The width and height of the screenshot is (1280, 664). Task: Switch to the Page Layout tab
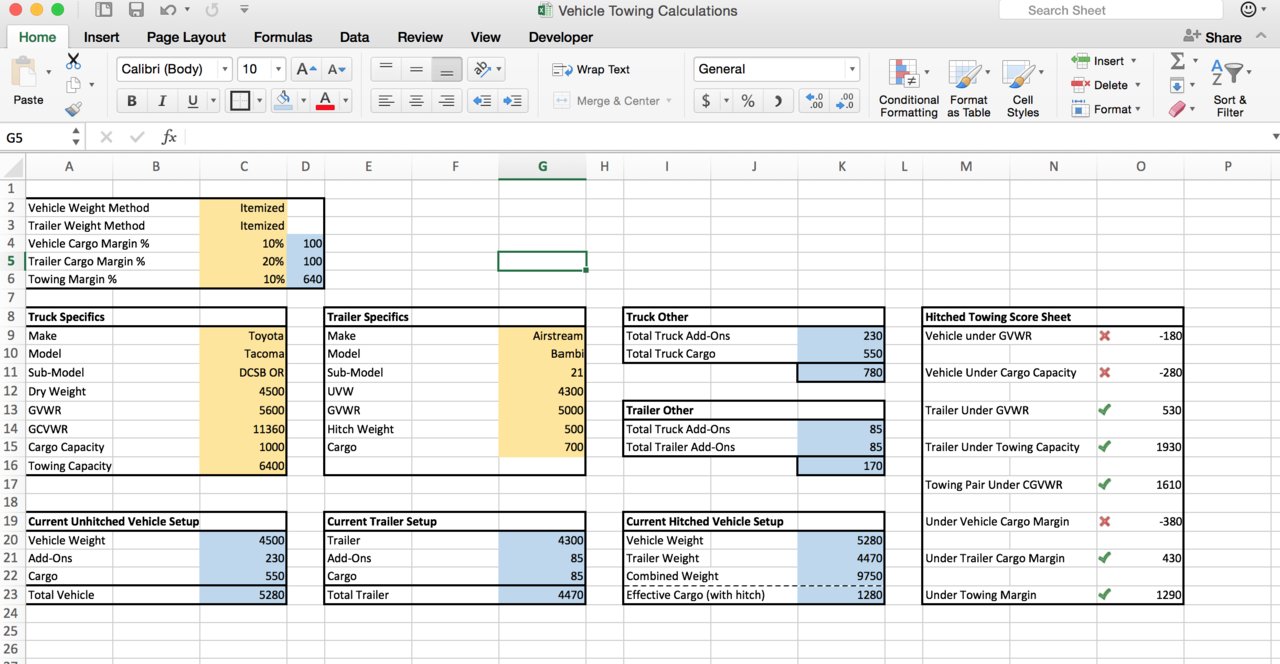pyautogui.click(x=186, y=37)
